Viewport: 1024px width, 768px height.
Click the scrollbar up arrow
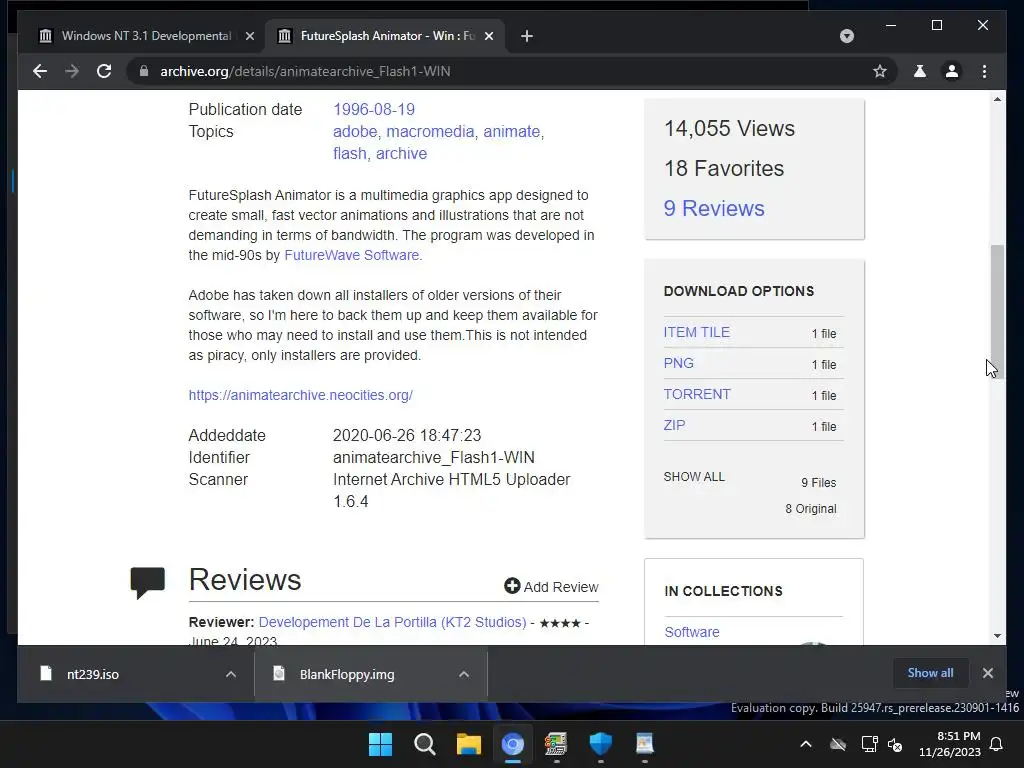point(997,99)
